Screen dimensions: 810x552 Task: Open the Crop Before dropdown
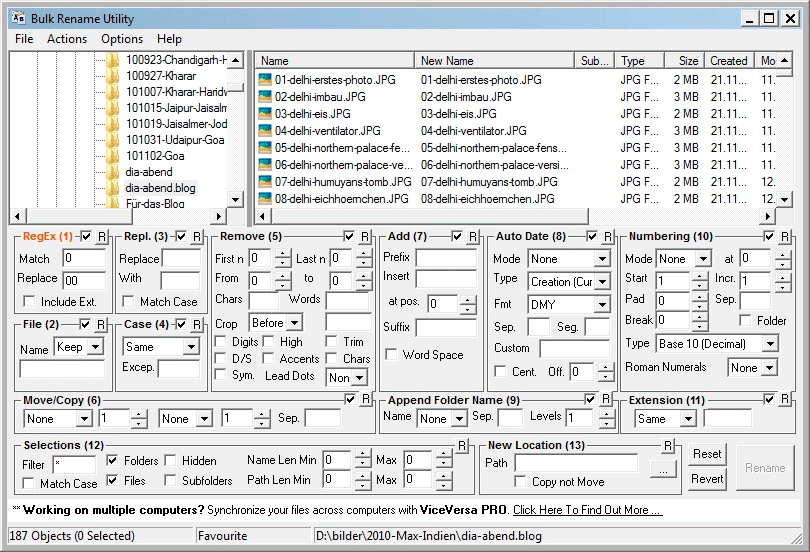pyautogui.click(x=294, y=323)
